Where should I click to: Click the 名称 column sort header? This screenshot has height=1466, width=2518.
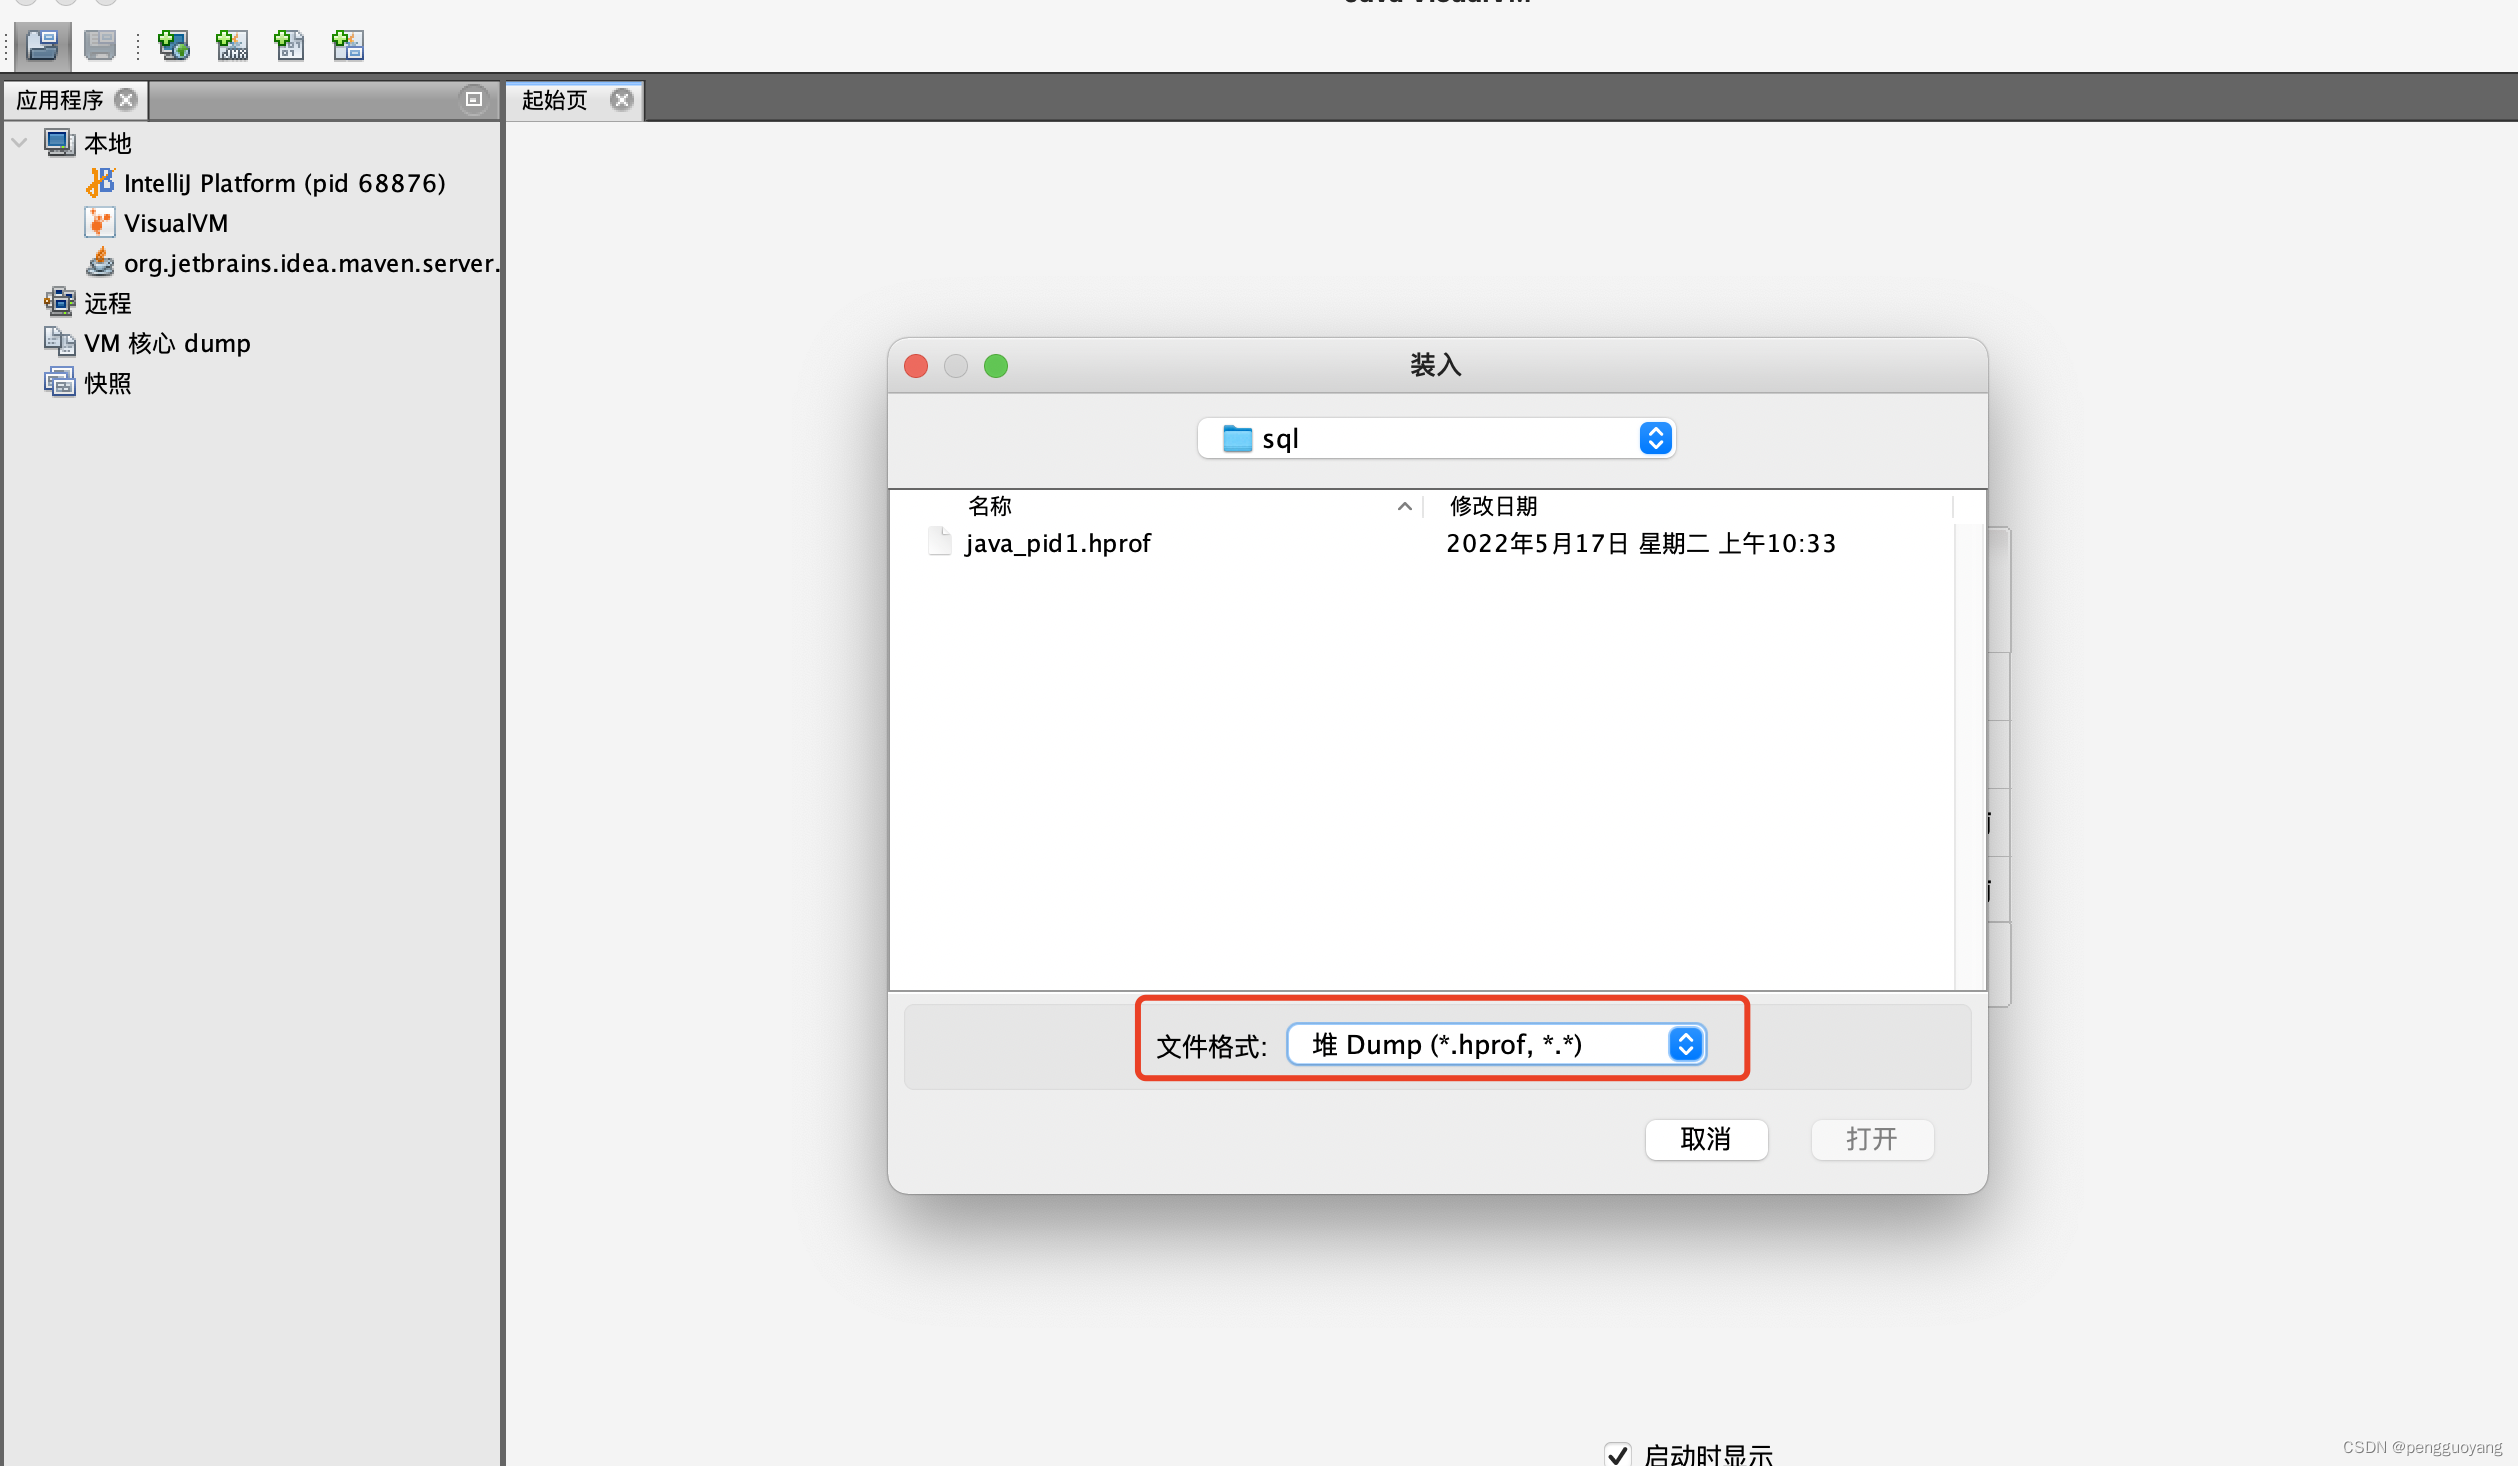990,506
